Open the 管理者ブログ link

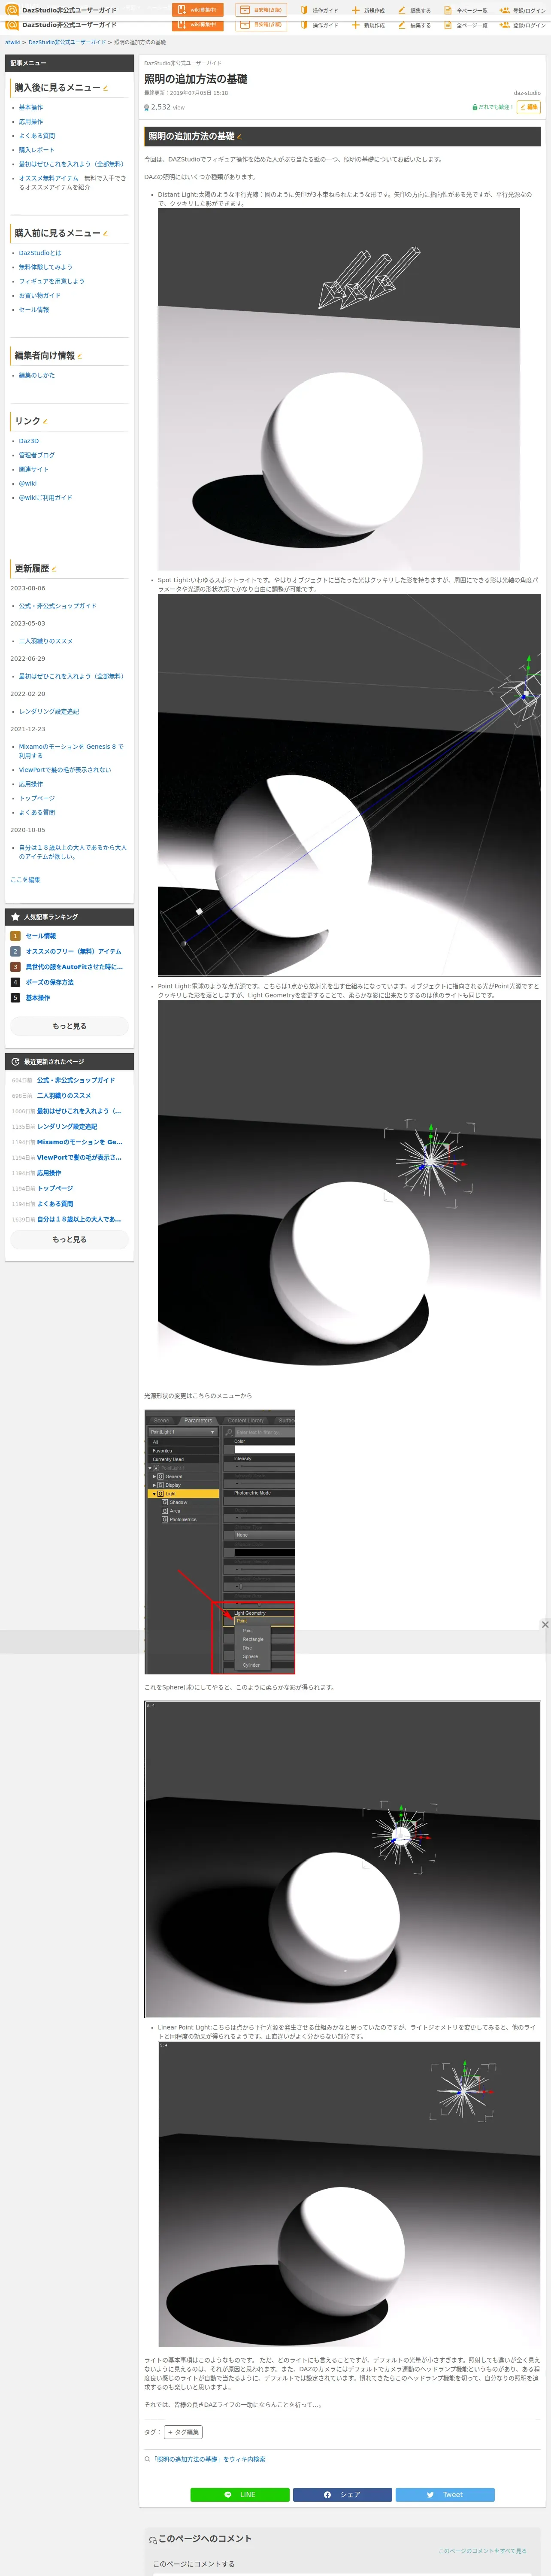pos(37,455)
